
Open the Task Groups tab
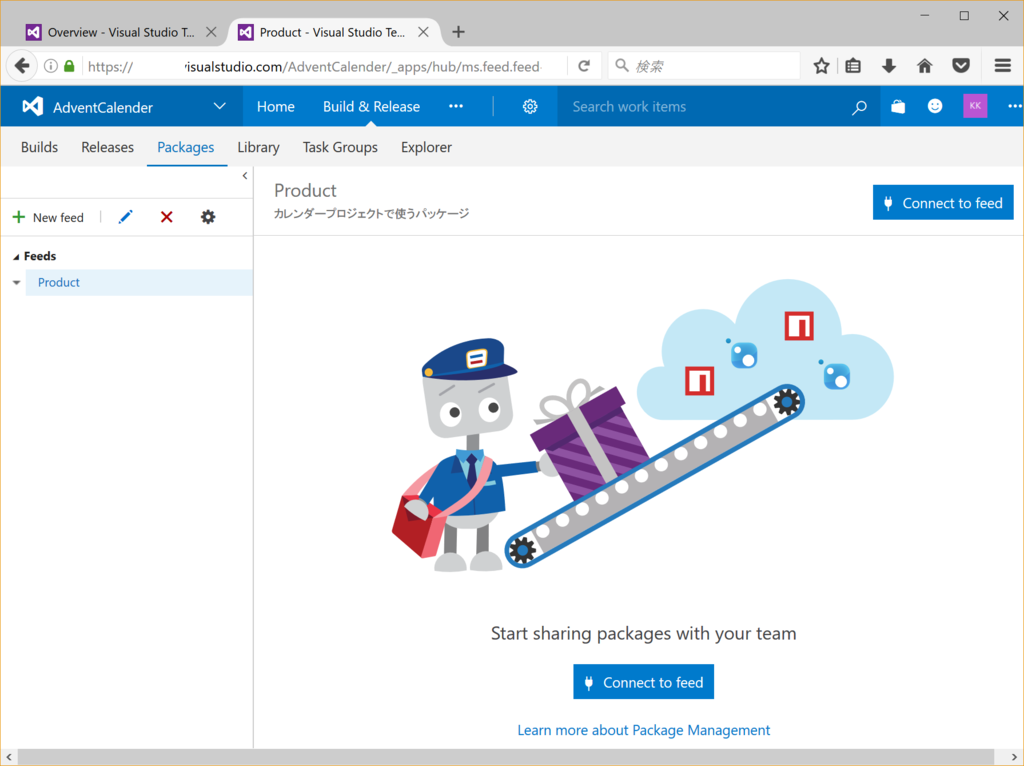click(340, 147)
